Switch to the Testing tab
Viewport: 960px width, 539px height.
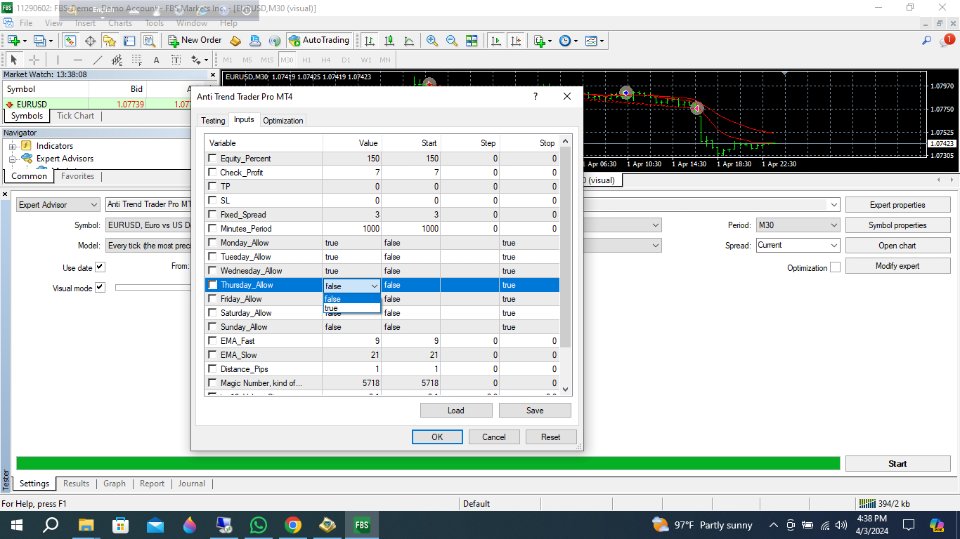(x=212, y=121)
